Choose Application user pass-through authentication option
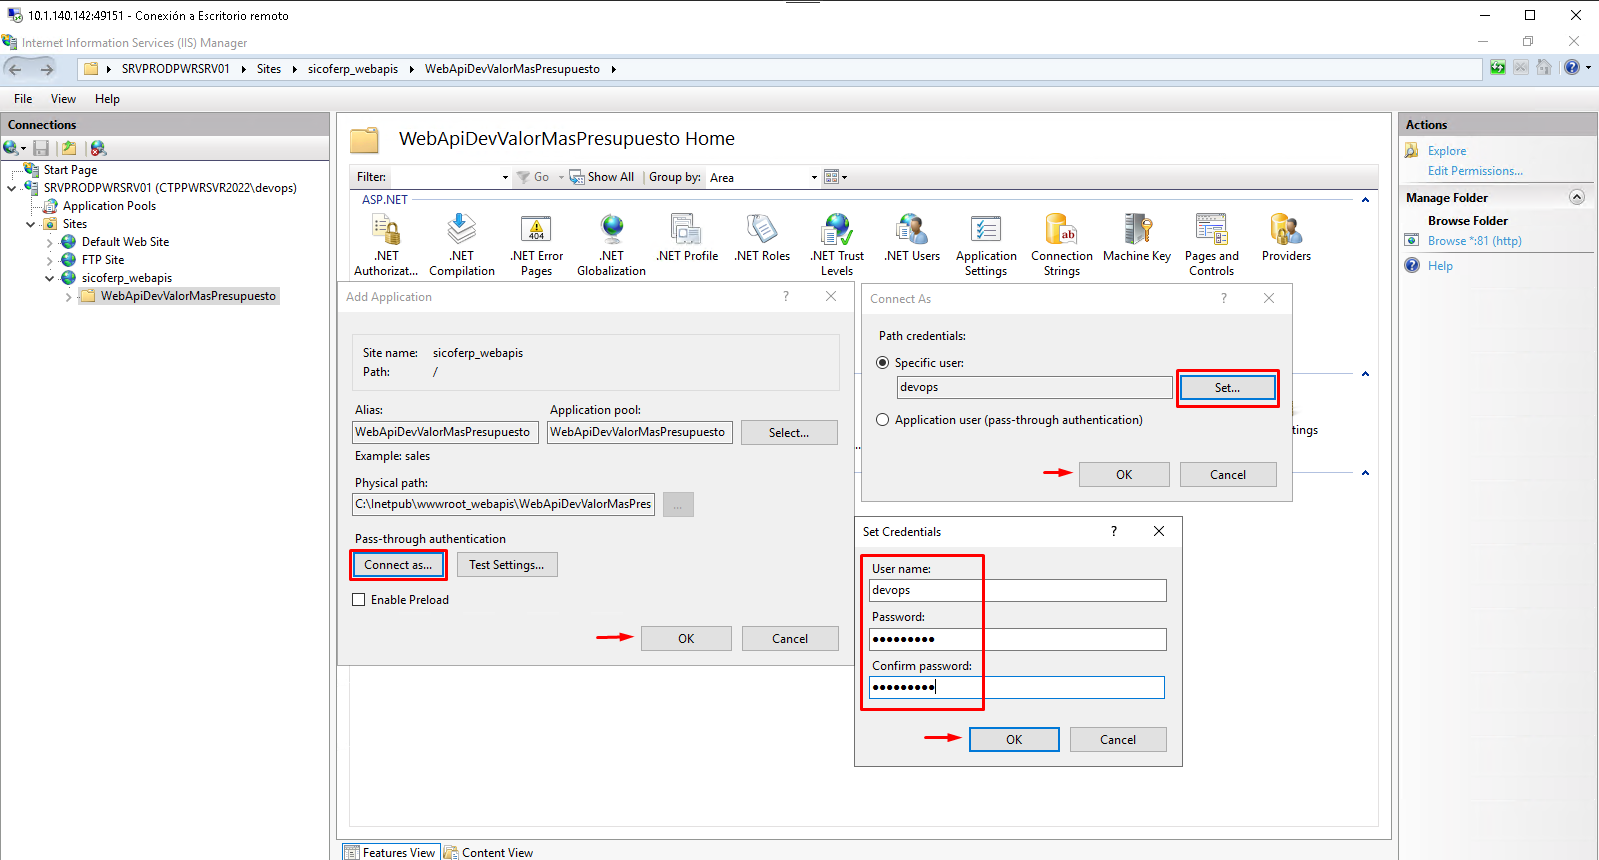The image size is (1599, 860). click(883, 420)
